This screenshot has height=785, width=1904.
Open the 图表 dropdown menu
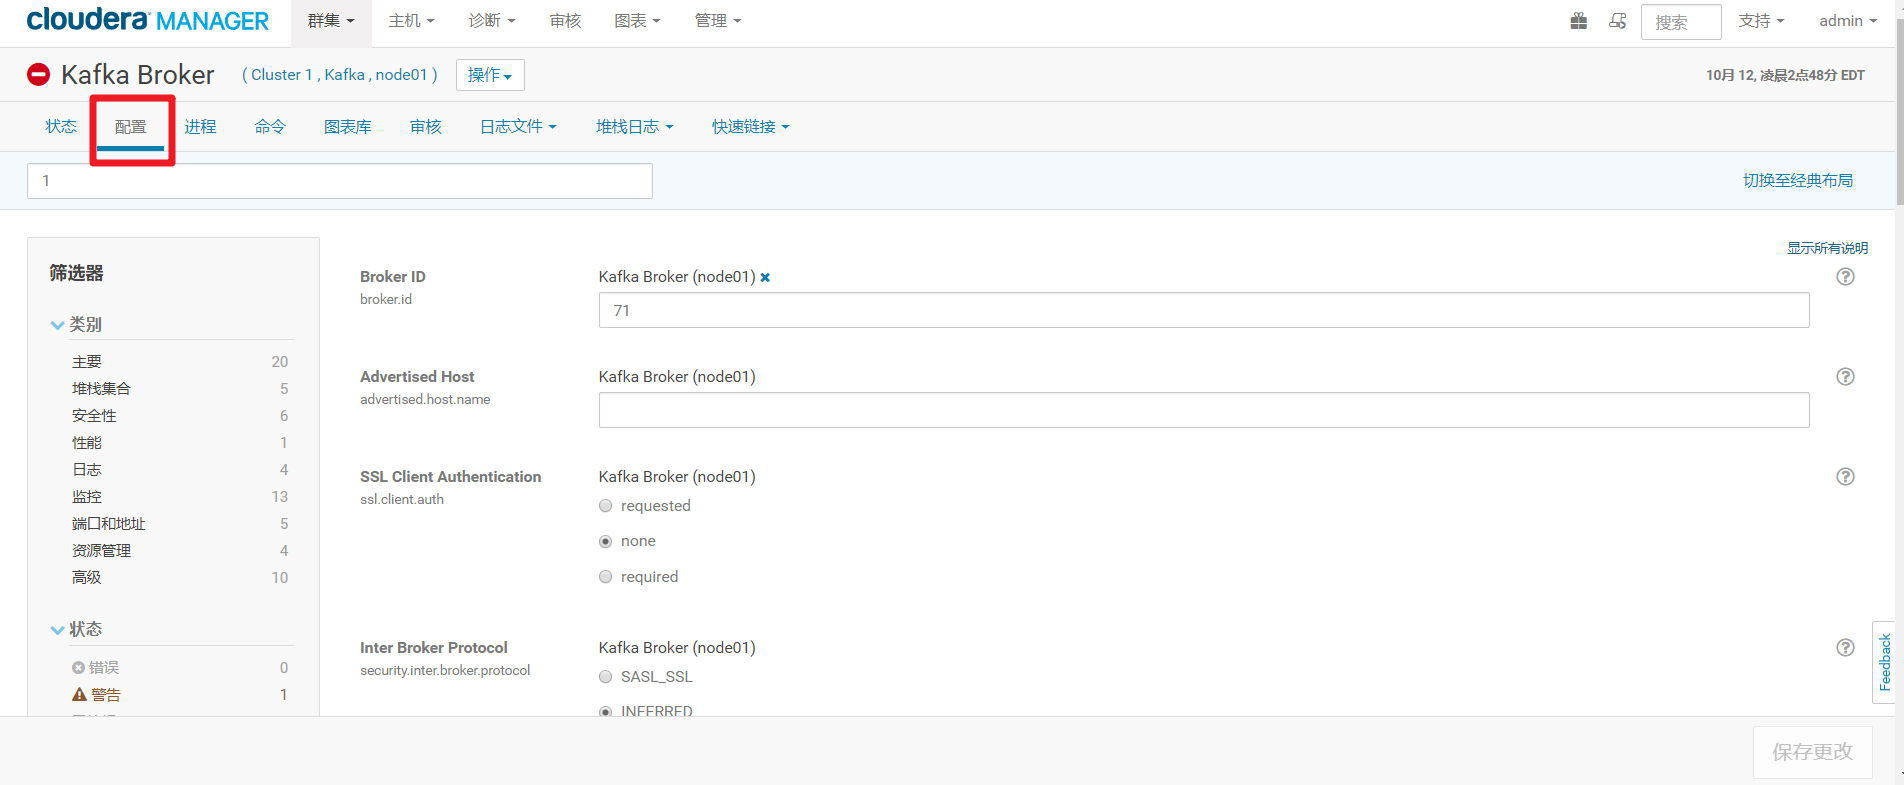[637, 21]
